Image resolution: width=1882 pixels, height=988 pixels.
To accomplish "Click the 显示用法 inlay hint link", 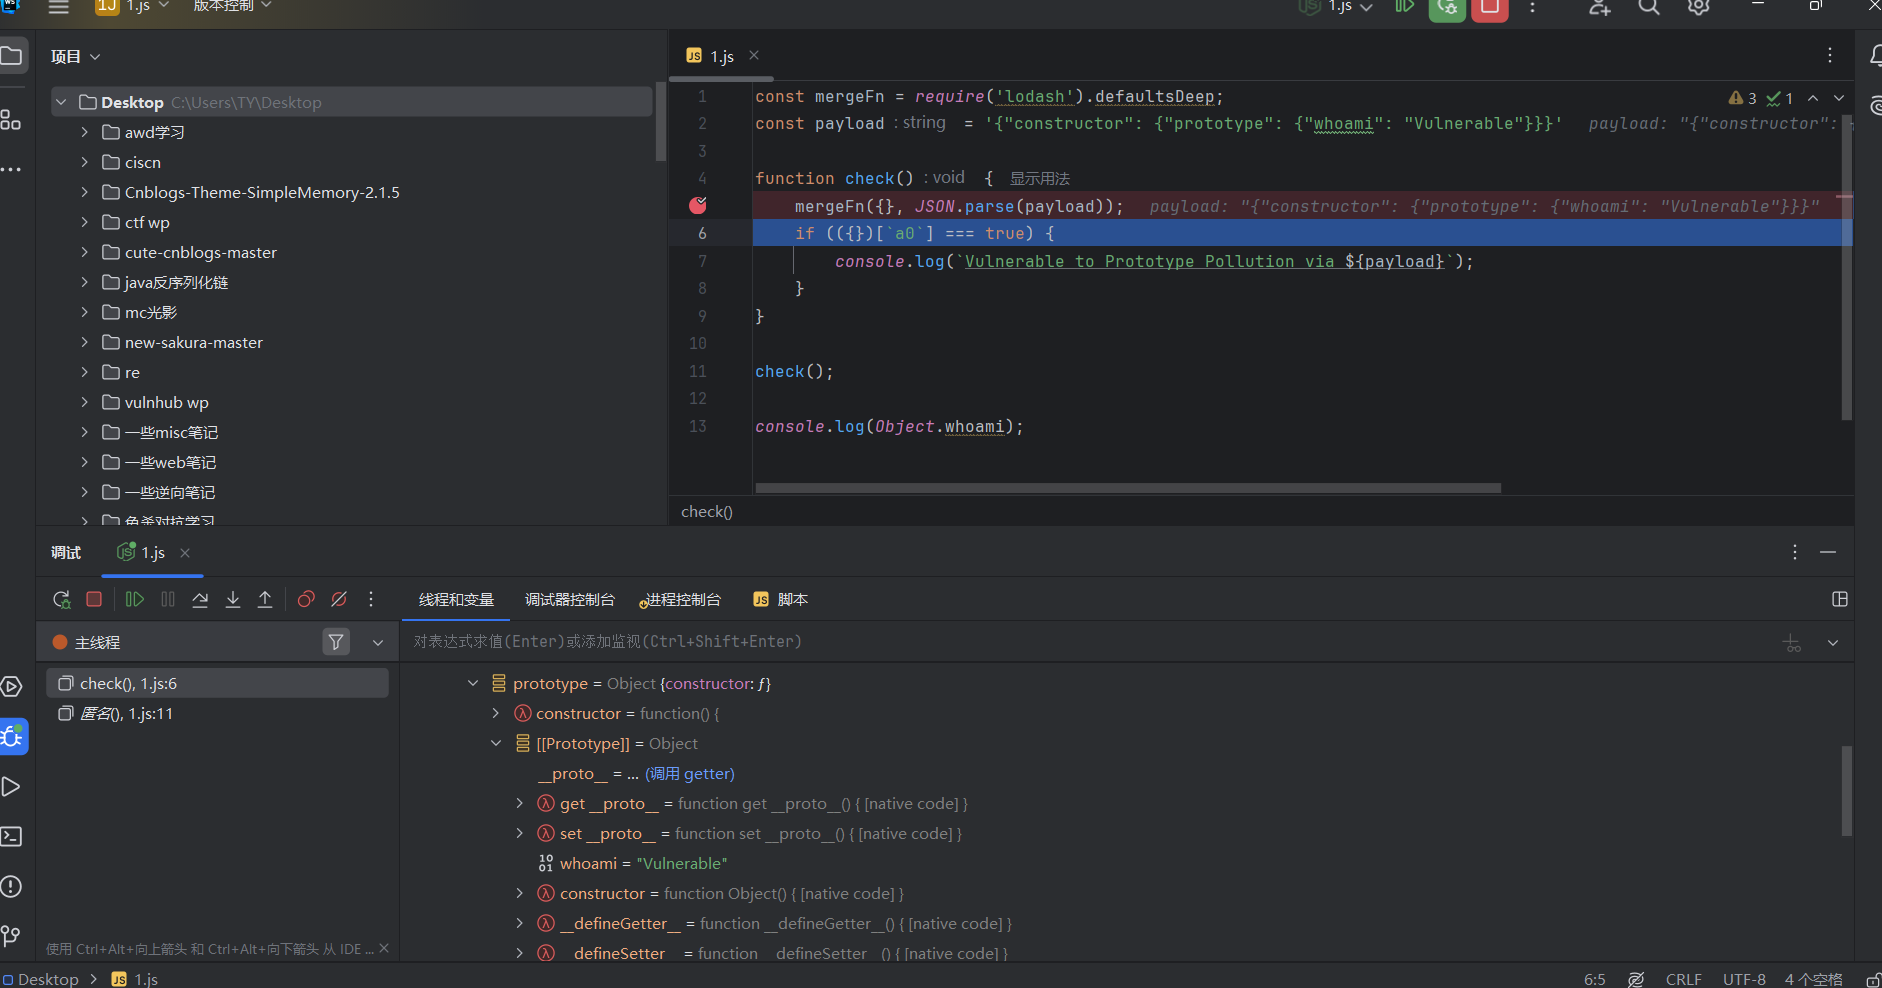I will (1040, 178).
